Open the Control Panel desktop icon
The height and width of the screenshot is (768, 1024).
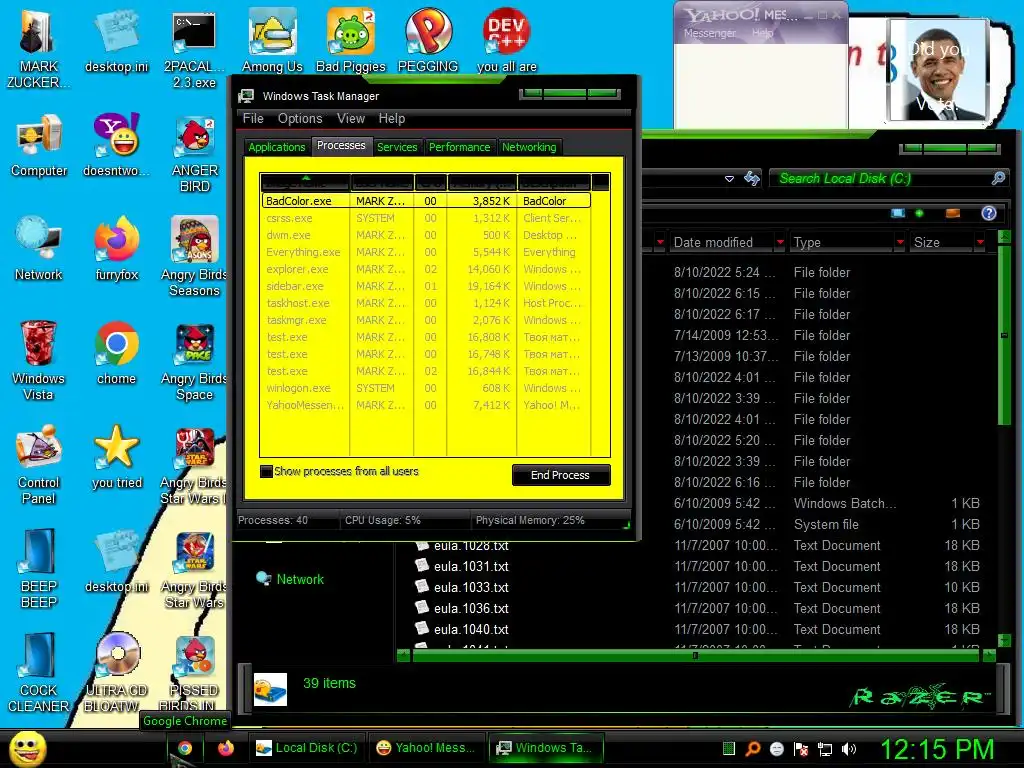39,464
